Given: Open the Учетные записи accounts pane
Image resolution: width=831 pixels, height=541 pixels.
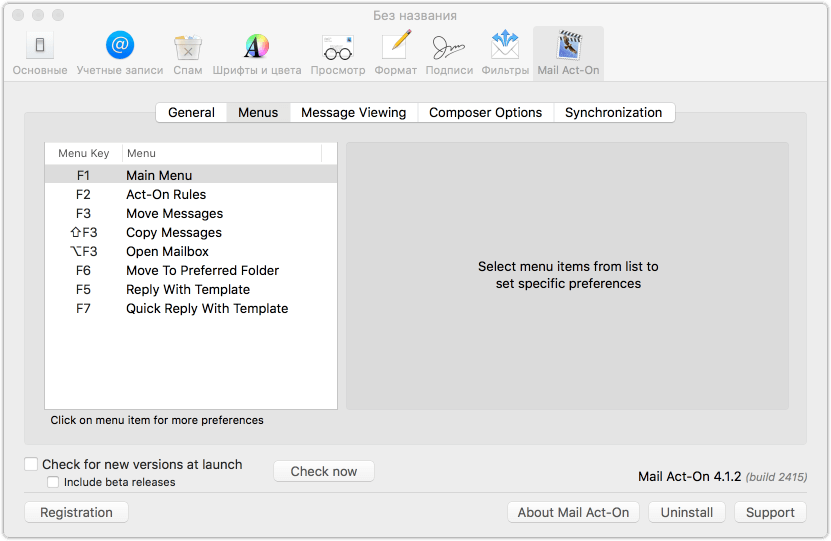Looking at the screenshot, I should point(120,54).
